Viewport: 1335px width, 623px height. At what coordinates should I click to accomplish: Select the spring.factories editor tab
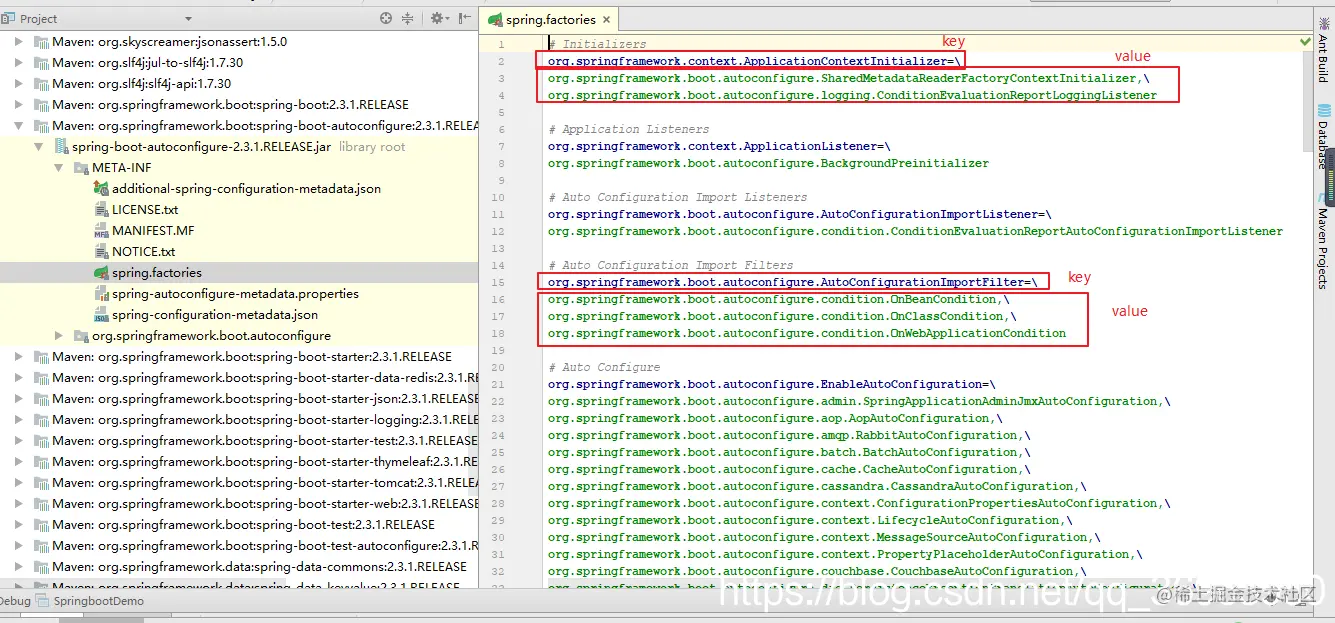point(549,19)
